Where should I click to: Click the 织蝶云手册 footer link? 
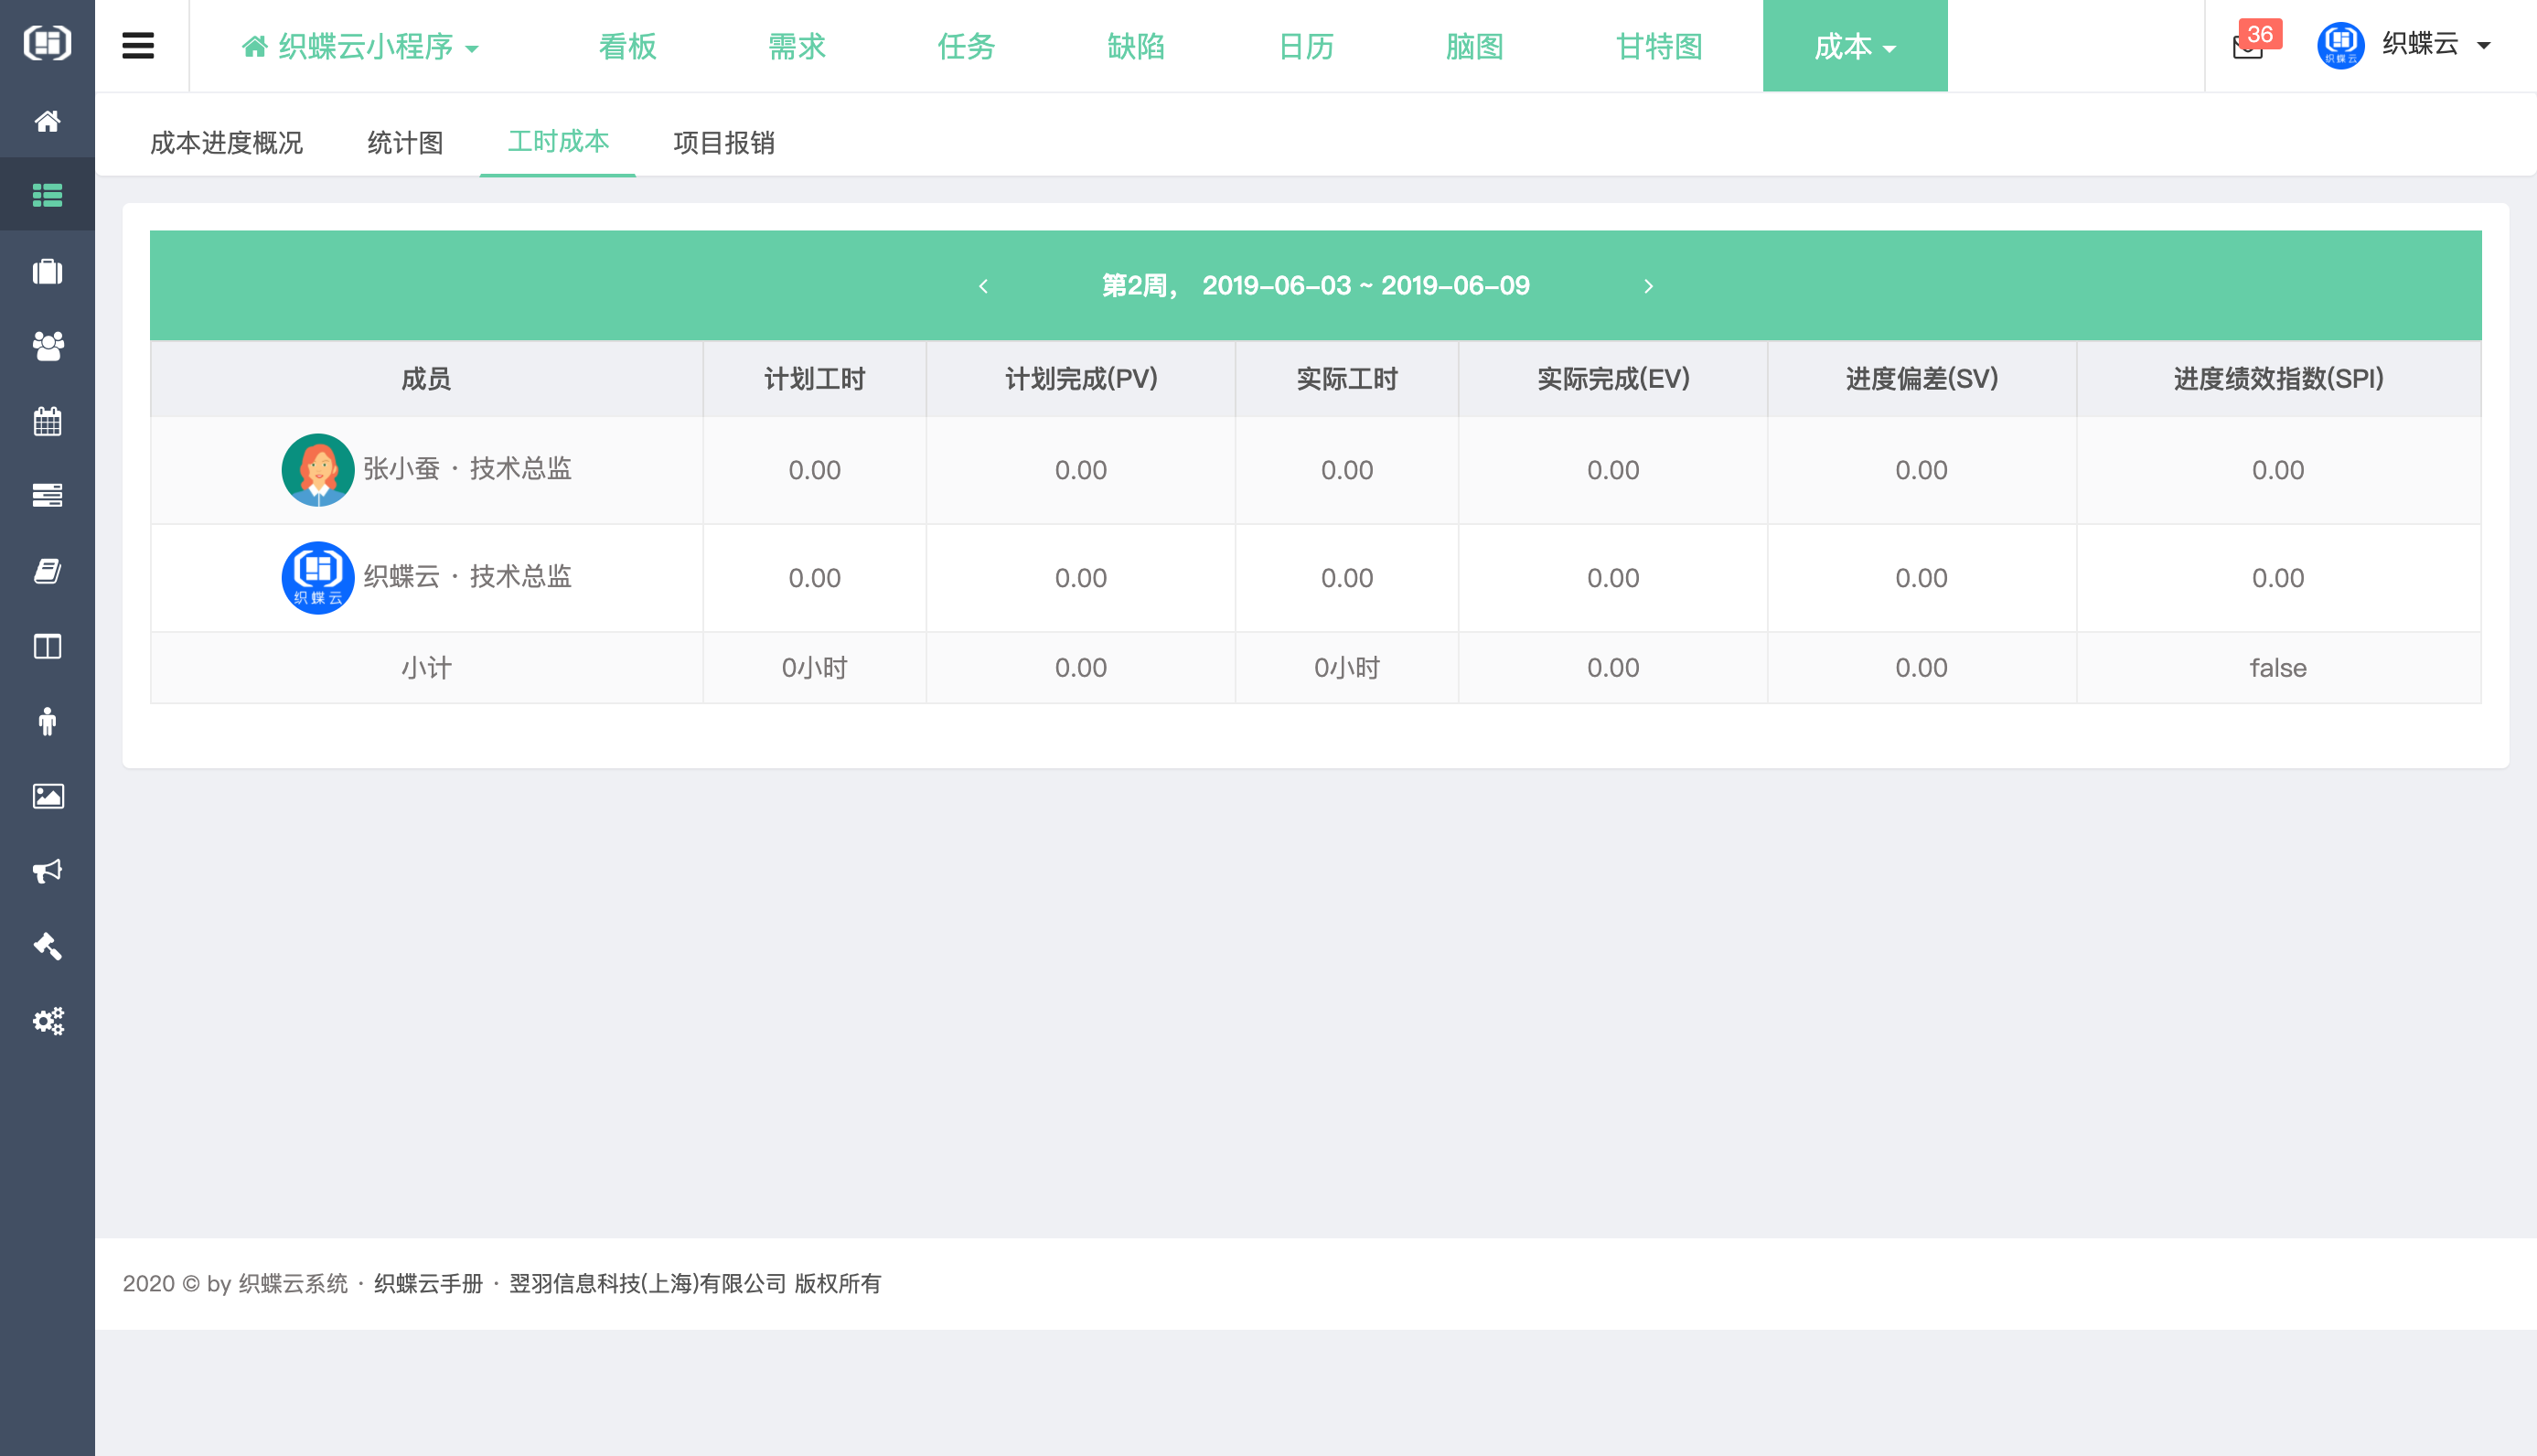[428, 1283]
